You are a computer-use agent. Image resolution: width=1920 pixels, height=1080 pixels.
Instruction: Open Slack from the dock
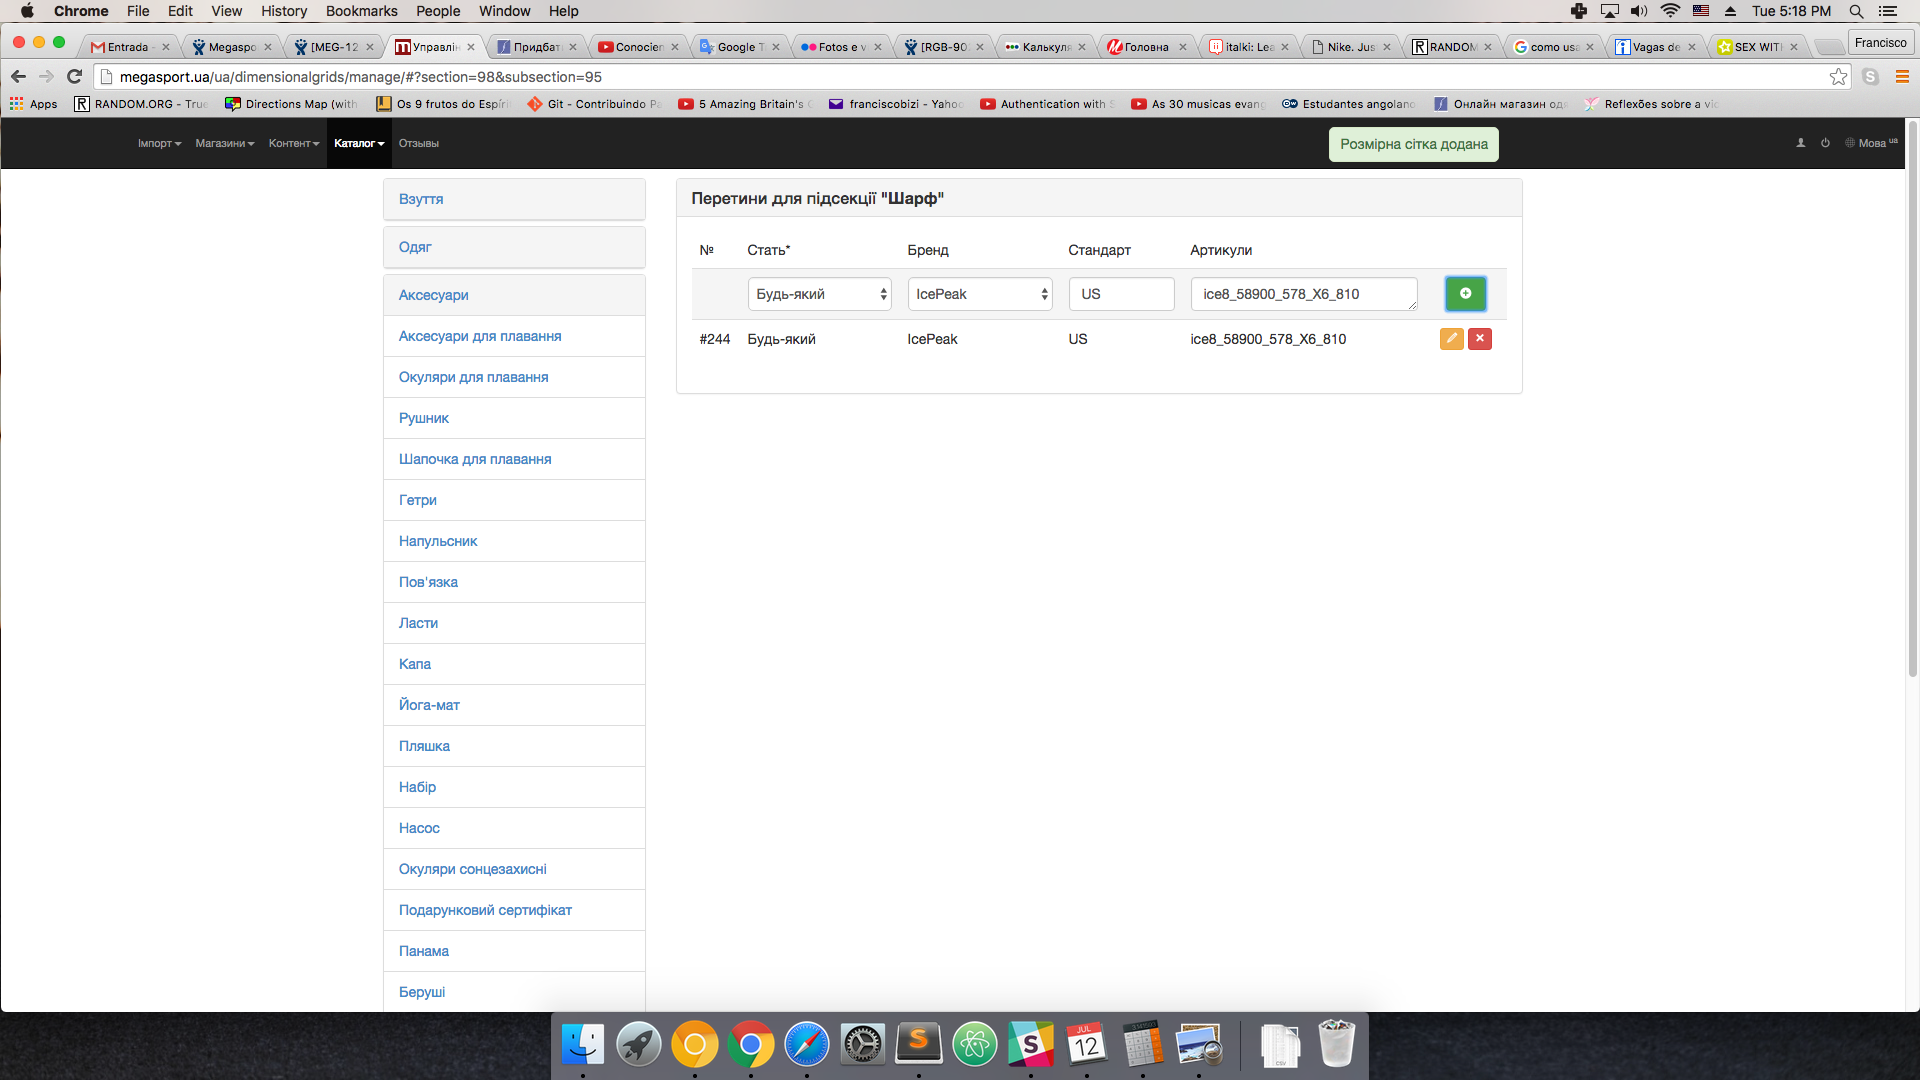click(1030, 1045)
